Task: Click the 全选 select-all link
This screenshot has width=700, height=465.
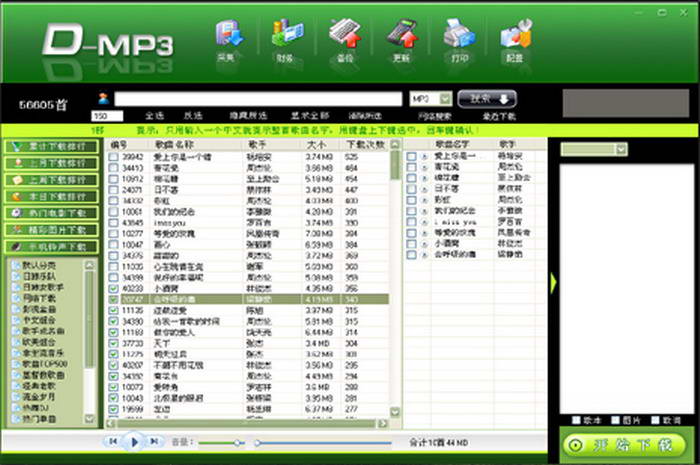Action: point(154,116)
